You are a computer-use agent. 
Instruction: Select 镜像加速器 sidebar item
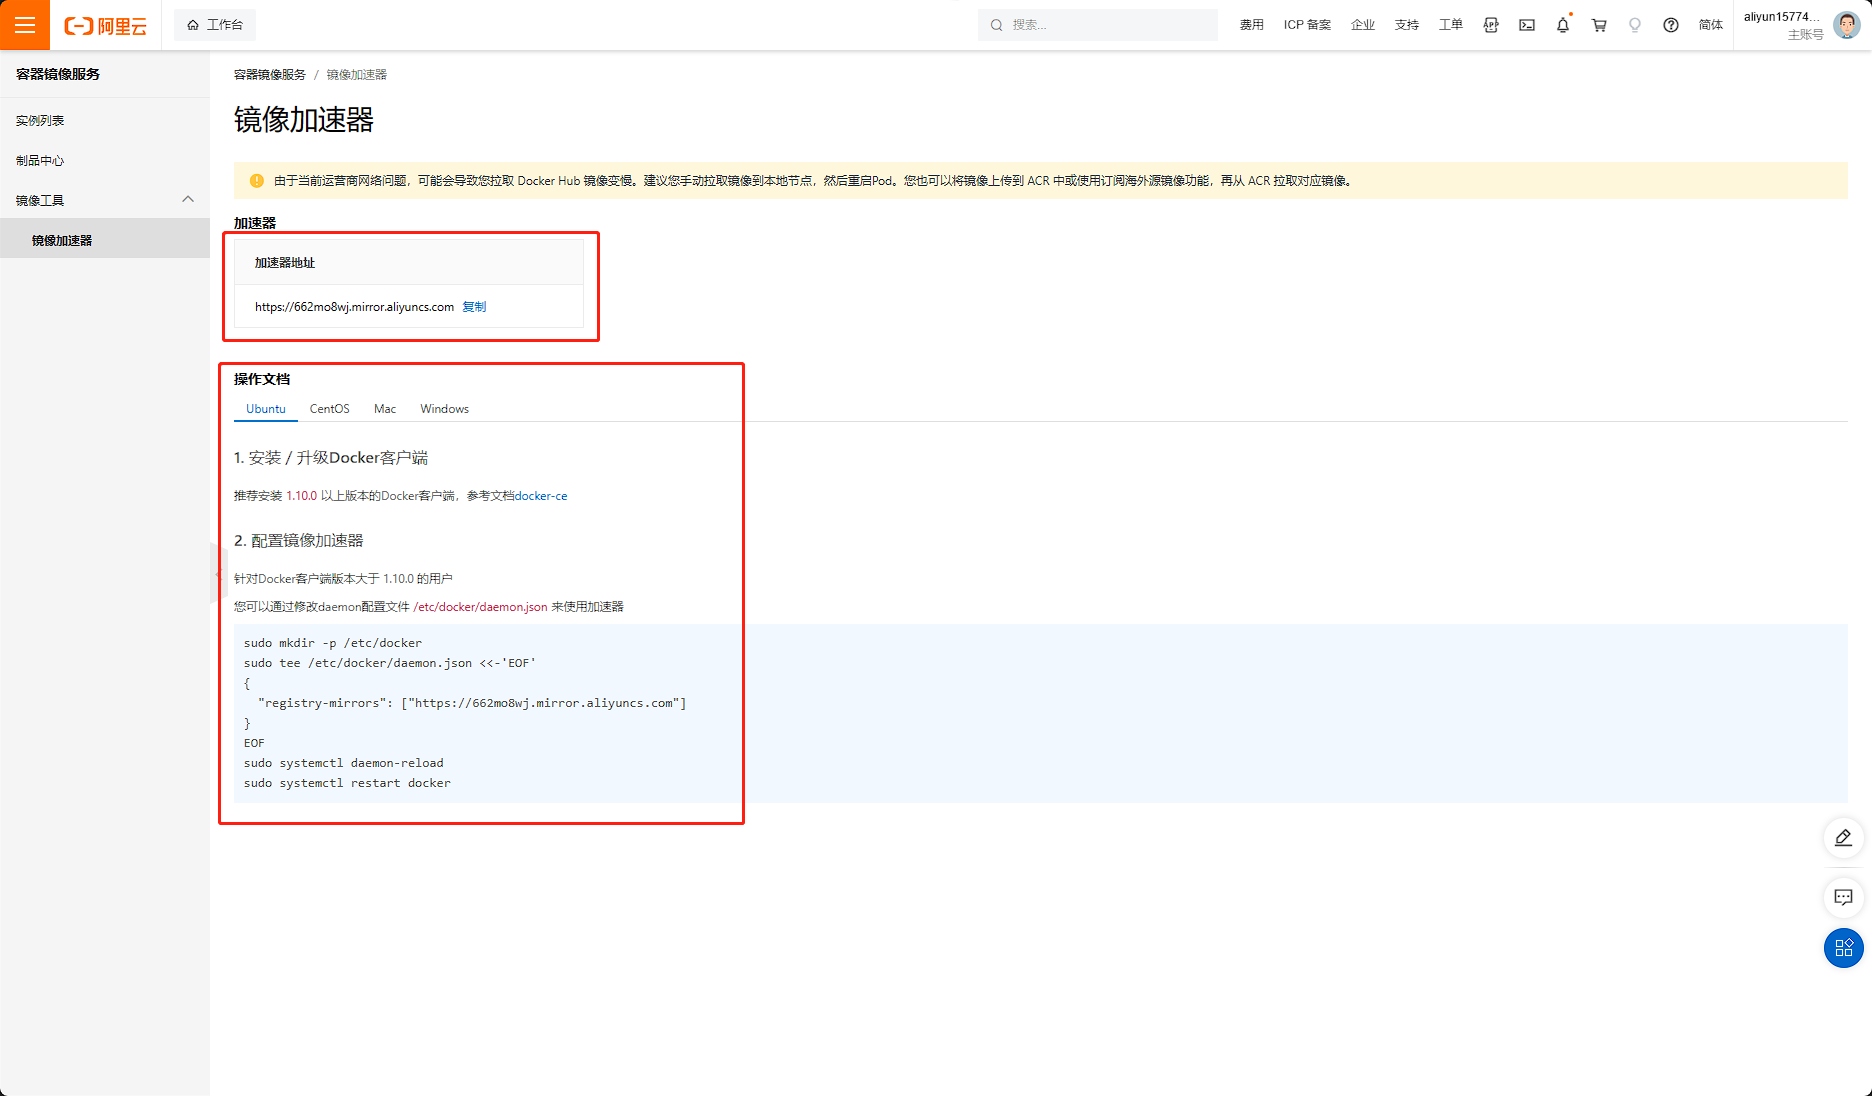point(105,240)
